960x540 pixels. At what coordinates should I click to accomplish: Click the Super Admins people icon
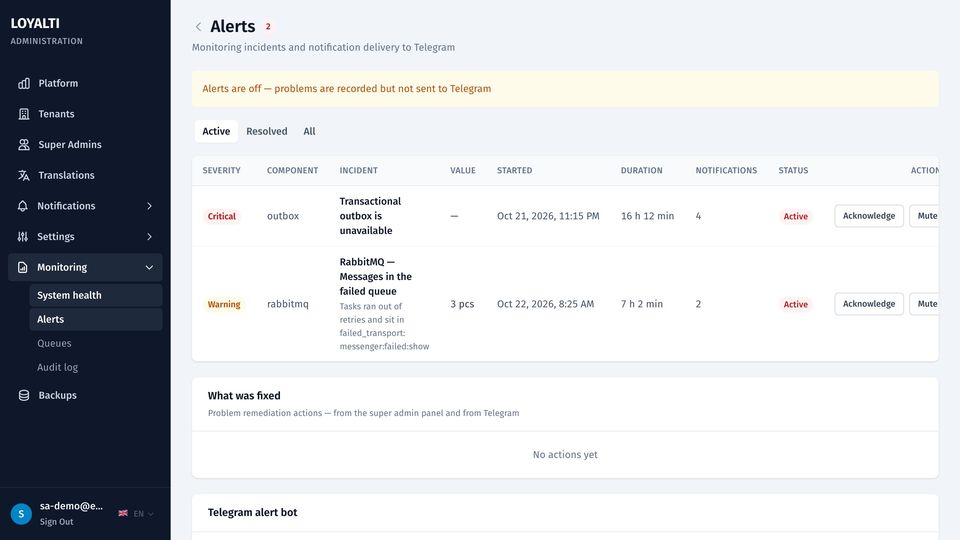tap(24, 144)
